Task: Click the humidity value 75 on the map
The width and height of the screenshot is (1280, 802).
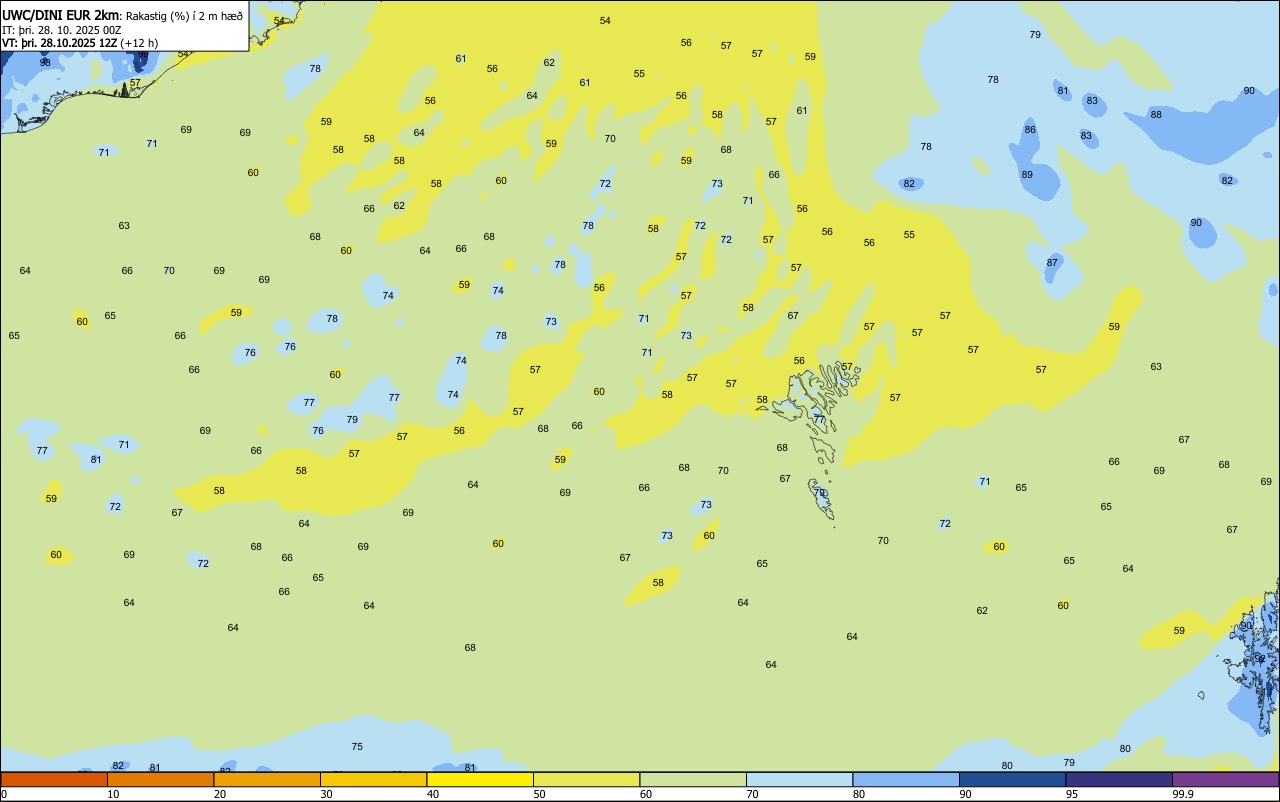Action: (357, 747)
